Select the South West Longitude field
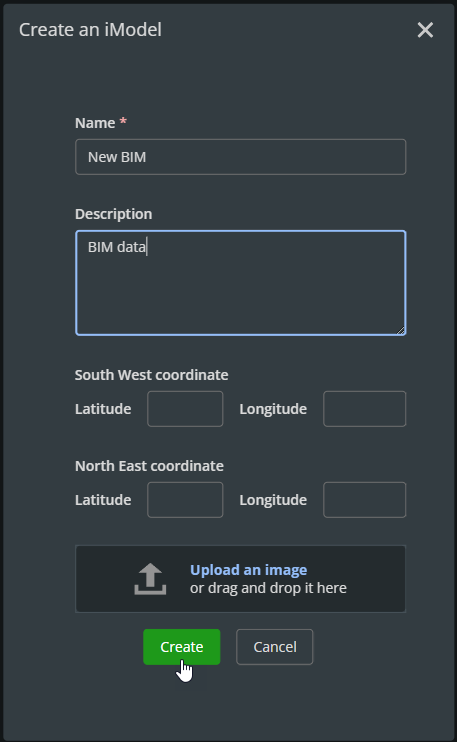The height and width of the screenshot is (742, 457). [364, 409]
